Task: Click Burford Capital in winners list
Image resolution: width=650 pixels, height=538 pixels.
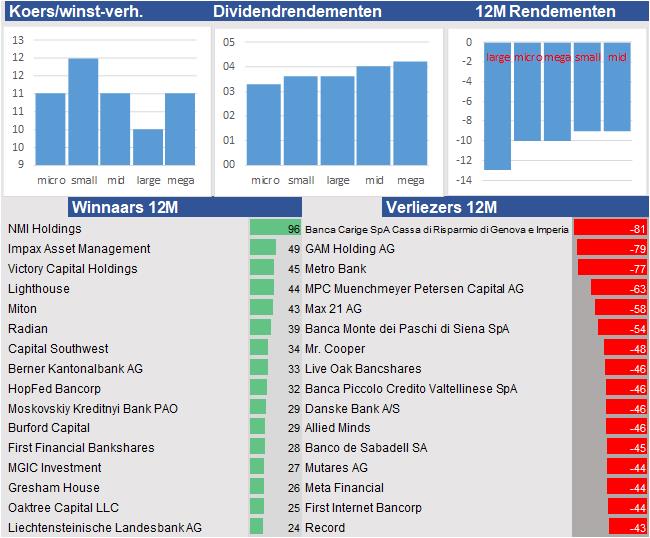Action: click(x=49, y=428)
